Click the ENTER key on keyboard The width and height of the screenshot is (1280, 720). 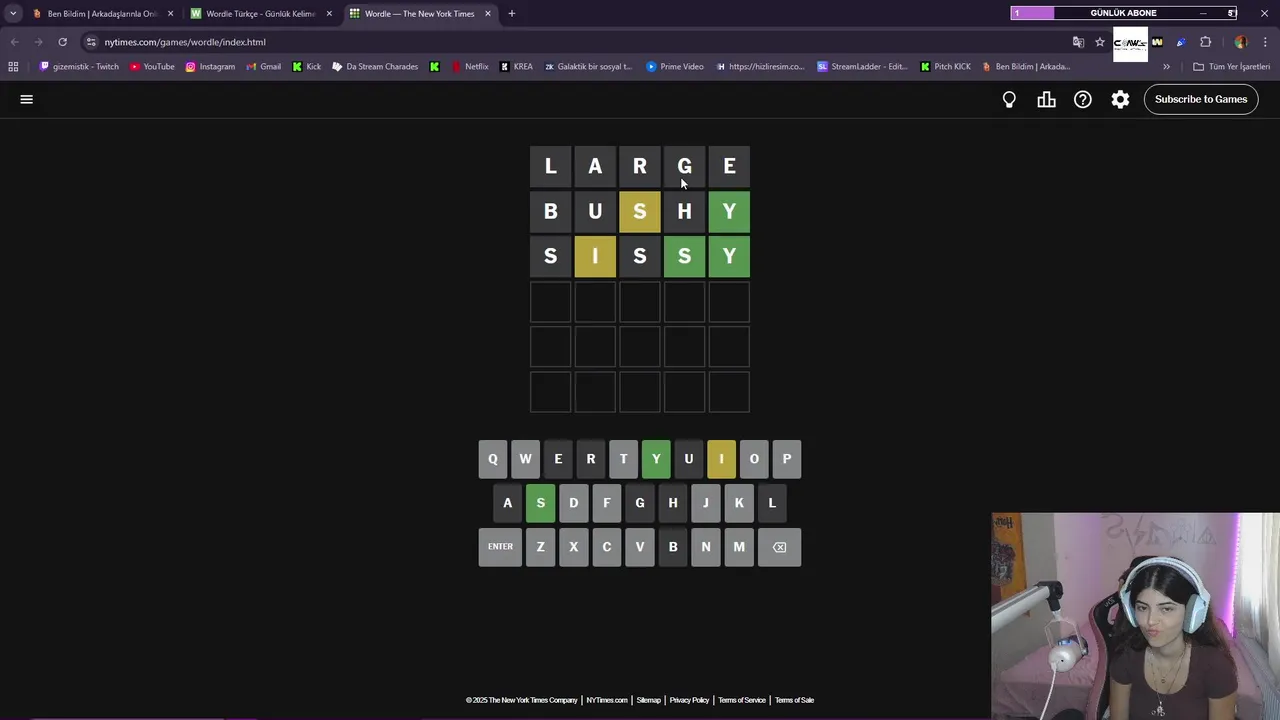[x=500, y=547]
